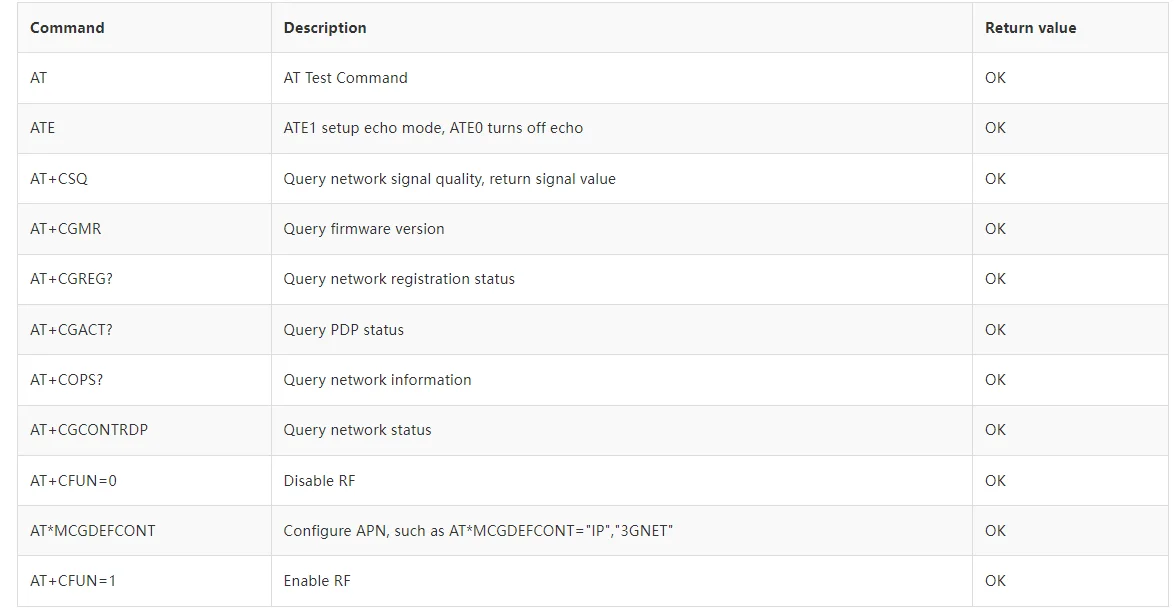Click the "Query firmware version" description
1174x613 pixels.
tap(364, 229)
